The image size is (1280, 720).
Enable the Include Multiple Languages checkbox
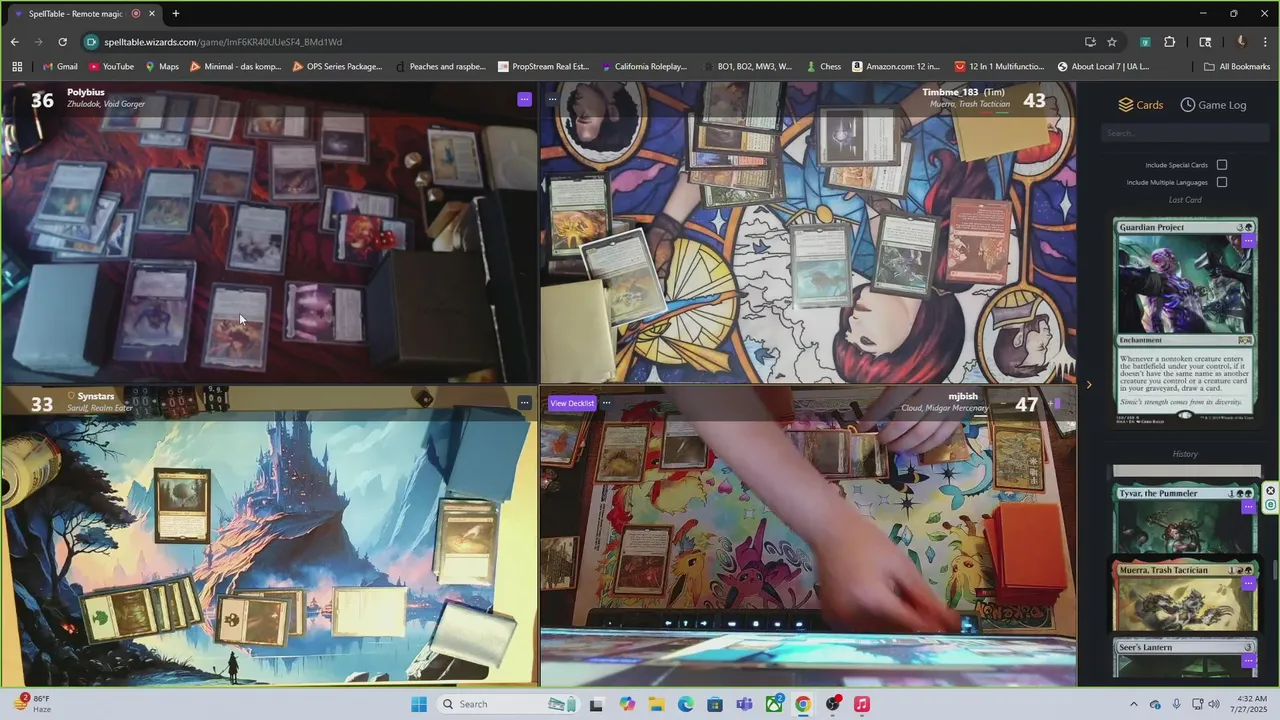coord(1222,182)
